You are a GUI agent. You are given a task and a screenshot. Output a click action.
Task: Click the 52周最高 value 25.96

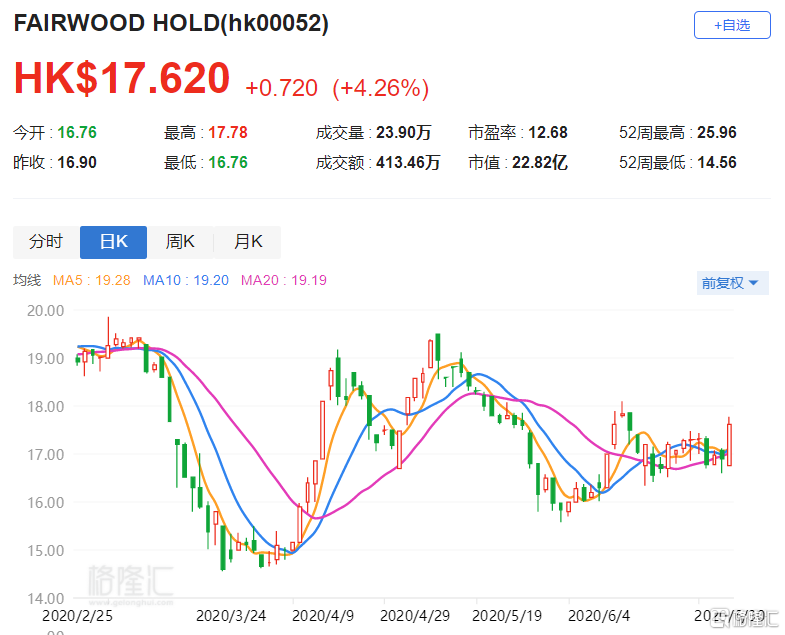coord(717,133)
